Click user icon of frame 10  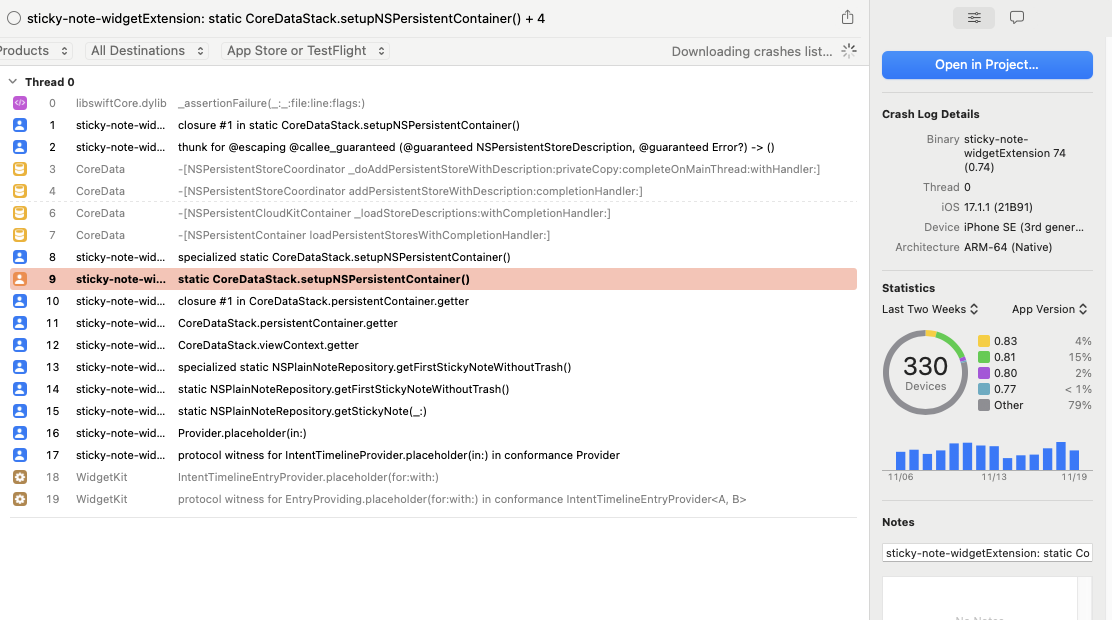pyautogui.click(x=20, y=301)
